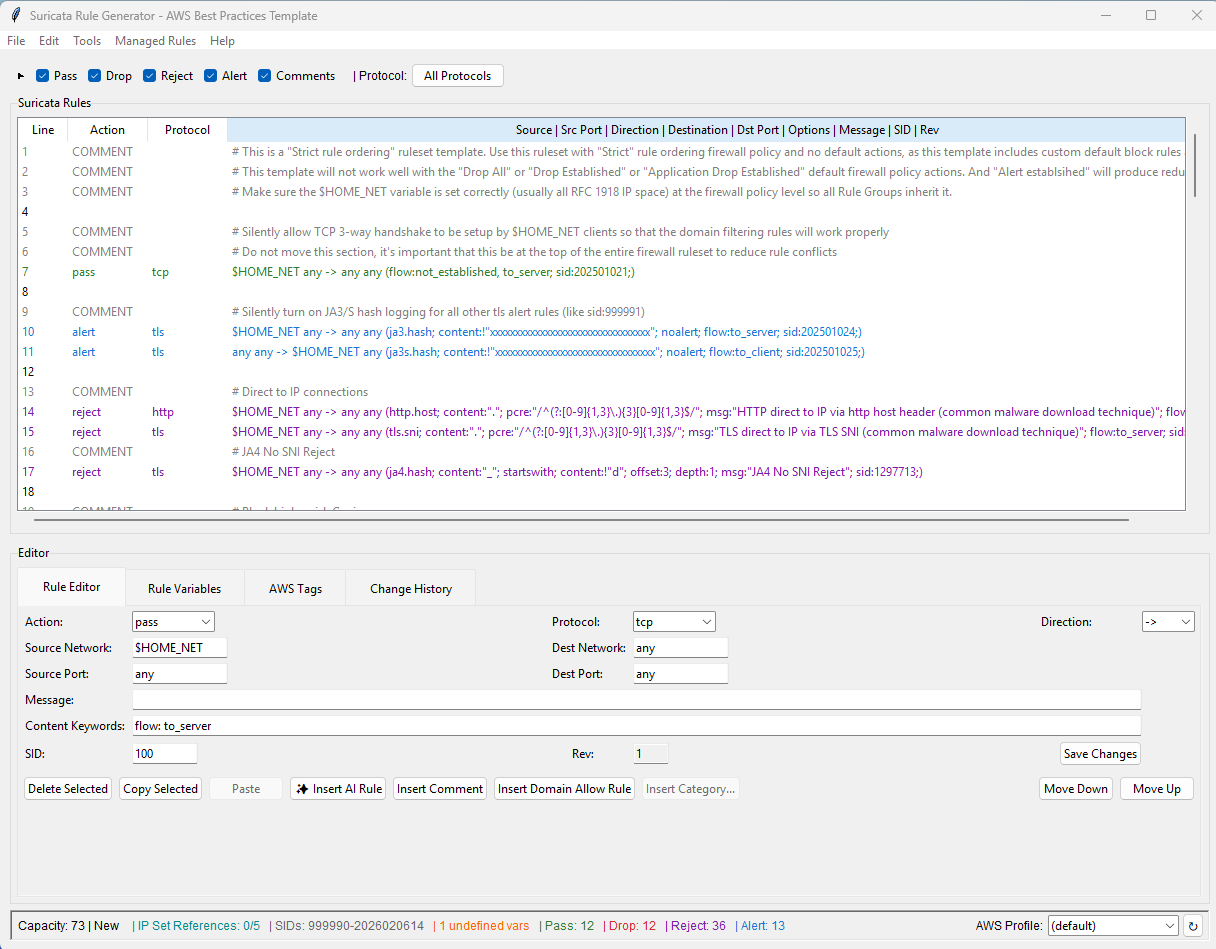Click the '1 undefined vars' status entry
This screenshot has height=949, width=1216.
click(484, 926)
